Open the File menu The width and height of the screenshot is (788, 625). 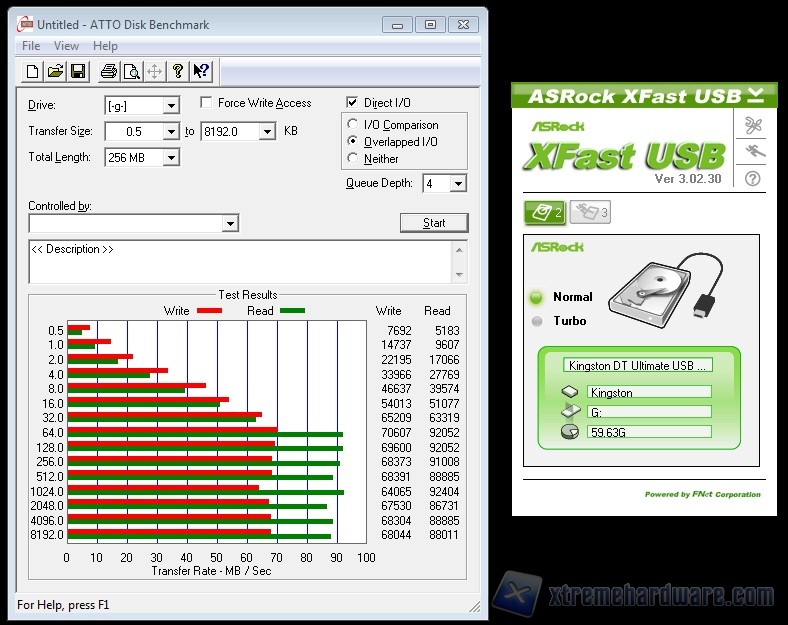(31, 46)
